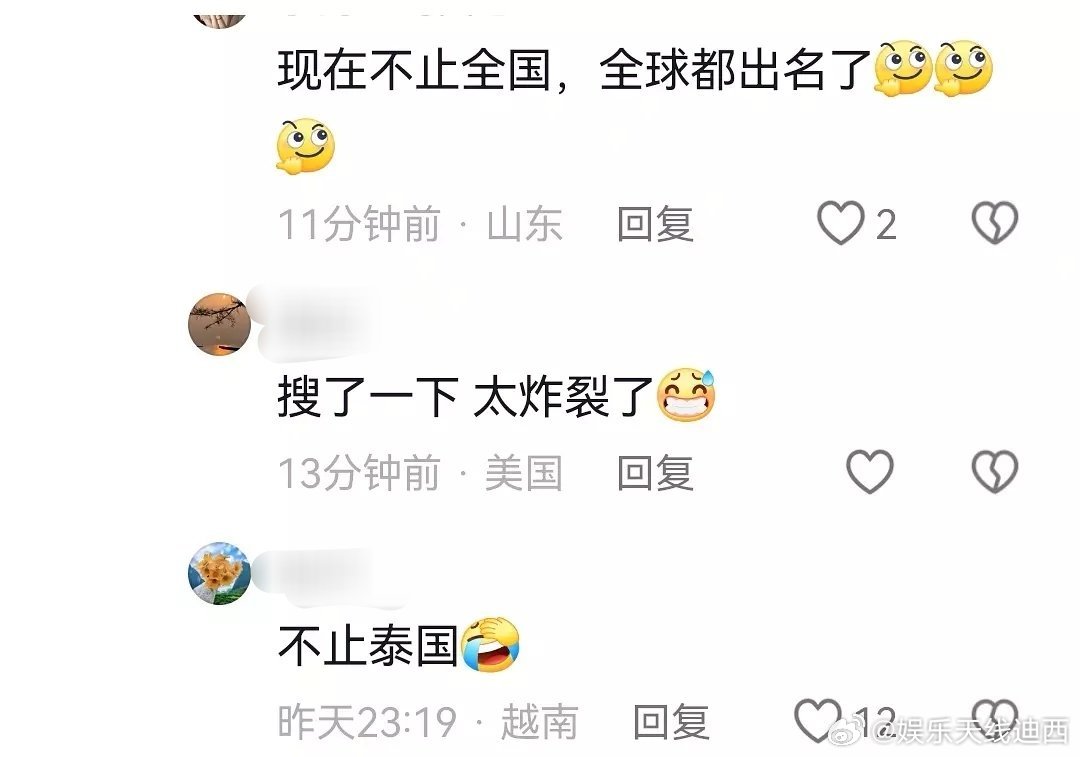Reply to the 昨天23:19 越南 comment
The image size is (1080, 757).
click(671, 722)
